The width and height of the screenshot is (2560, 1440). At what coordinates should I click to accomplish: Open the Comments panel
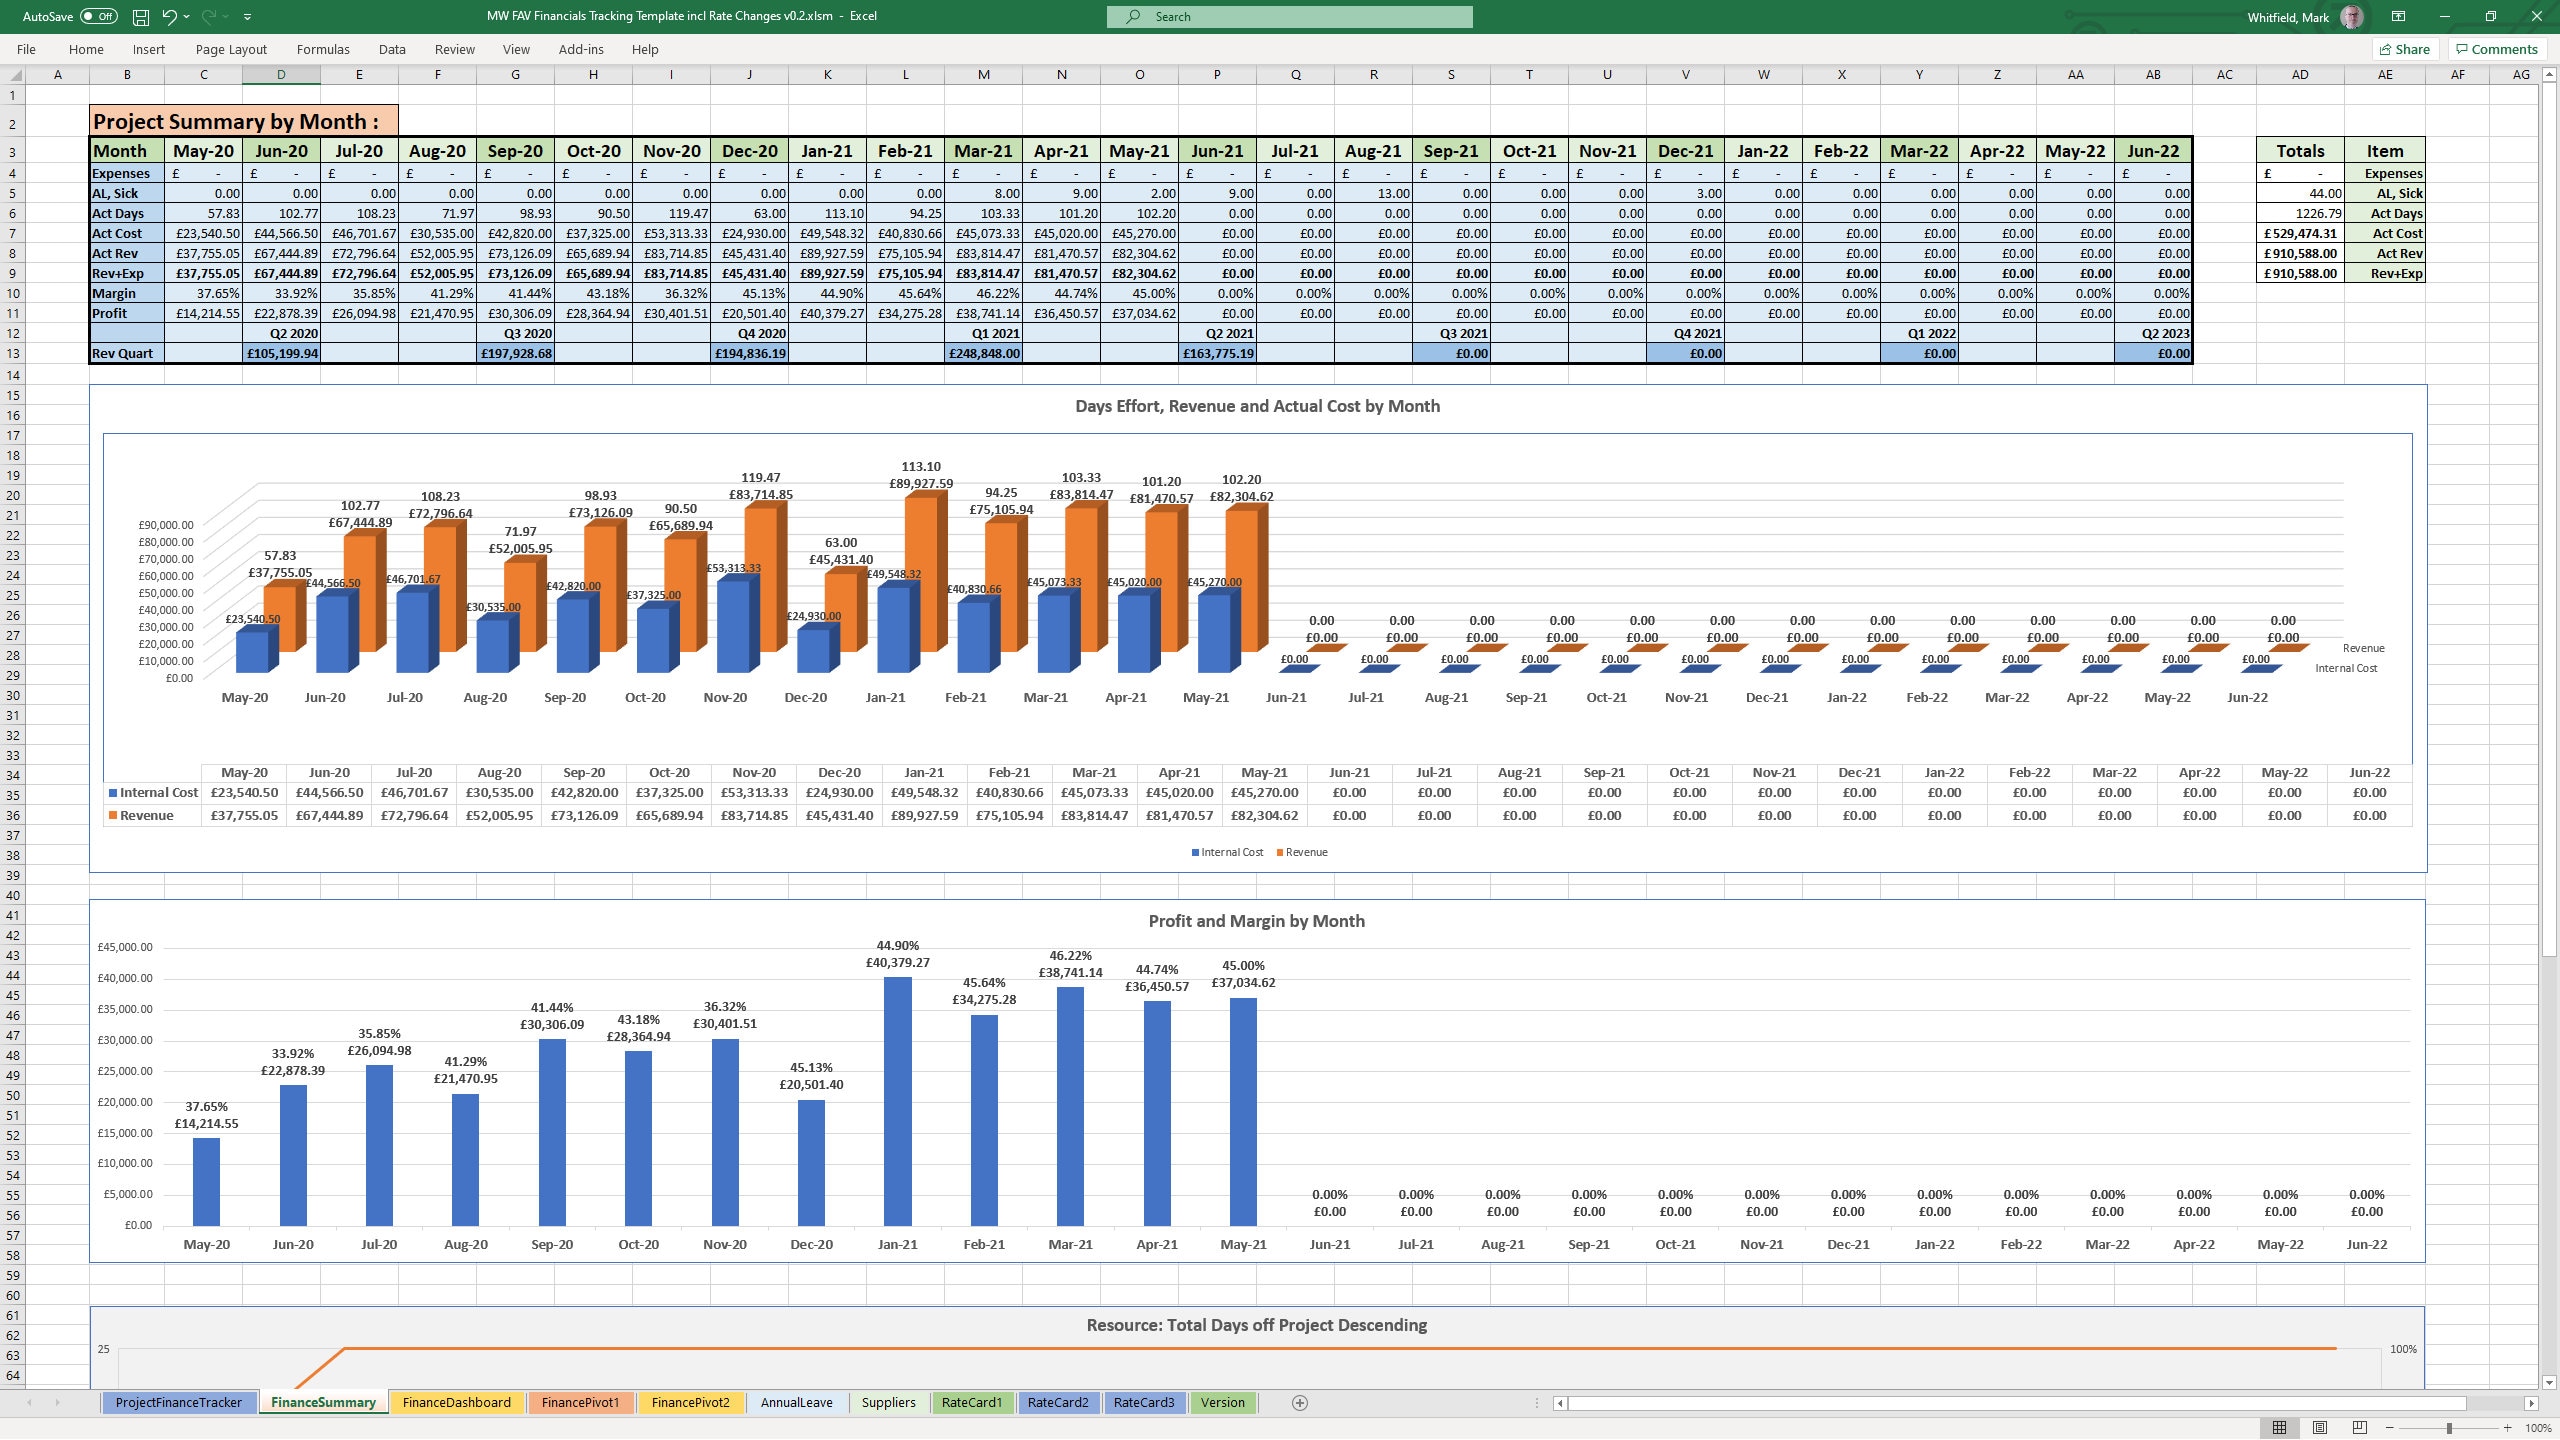click(x=2496, y=49)
